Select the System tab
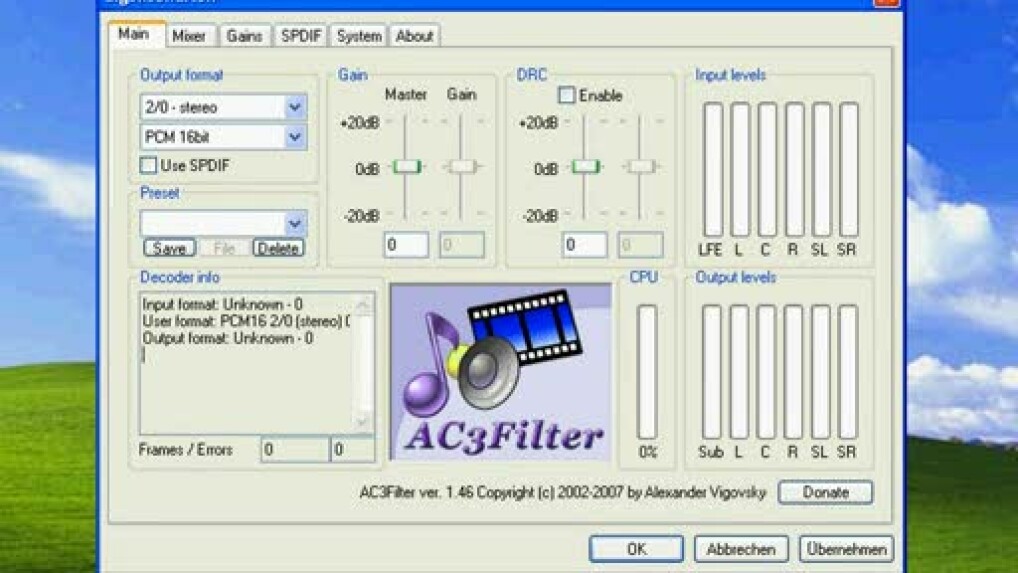Image resolution: width=1018 pixels, height=573 pixels. [358, 36]
